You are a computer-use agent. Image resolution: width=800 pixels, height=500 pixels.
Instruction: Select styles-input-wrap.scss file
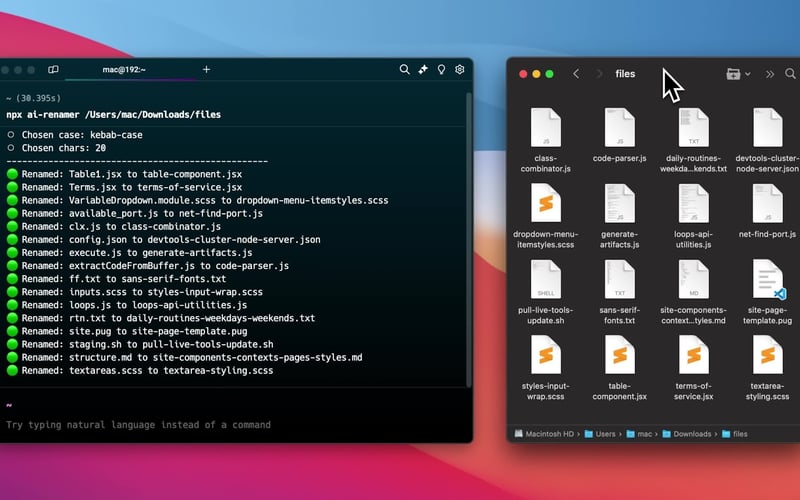(545, 368)
